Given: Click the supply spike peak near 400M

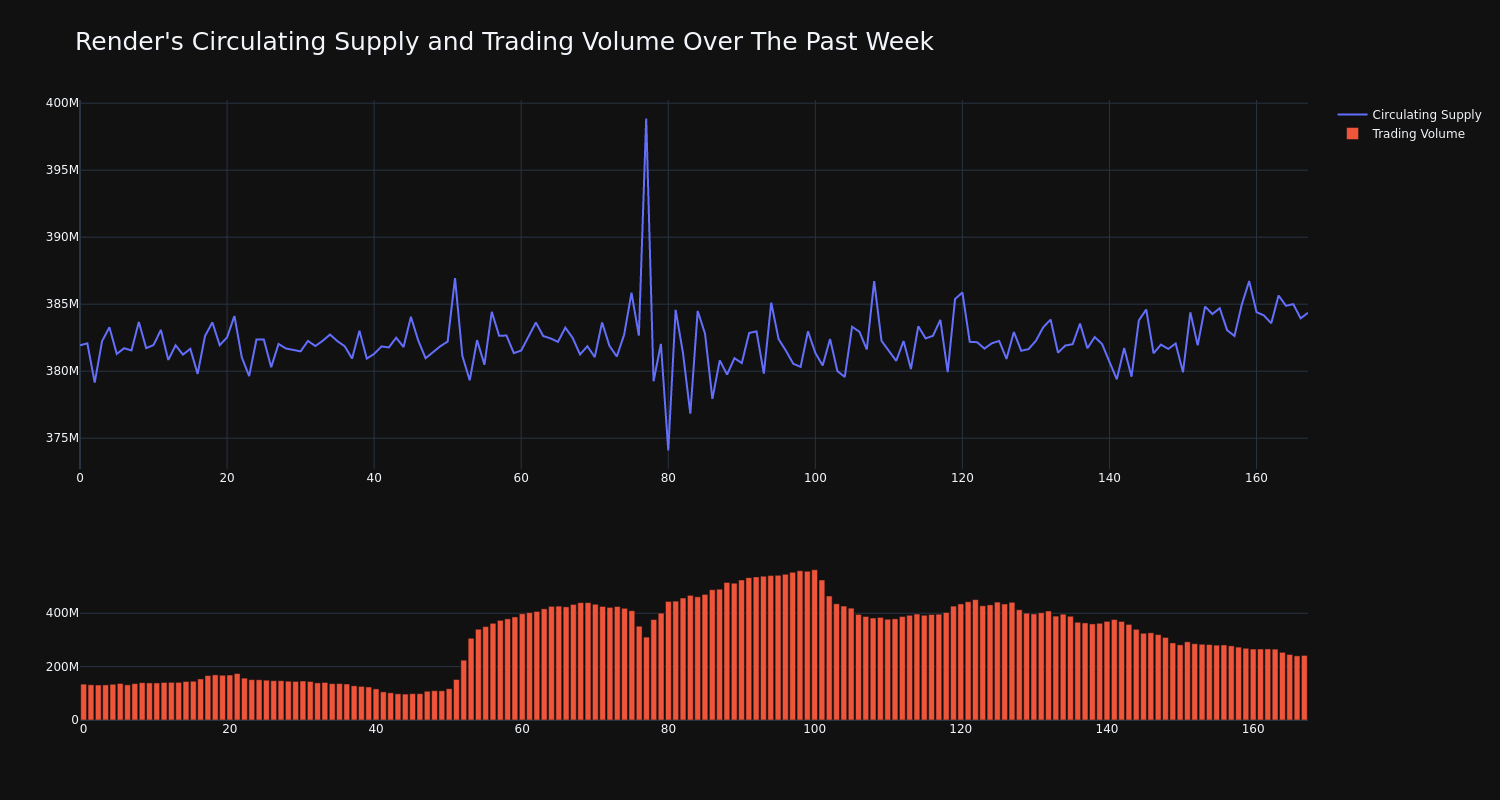Looking at the screenshot, I should [646, 119].
